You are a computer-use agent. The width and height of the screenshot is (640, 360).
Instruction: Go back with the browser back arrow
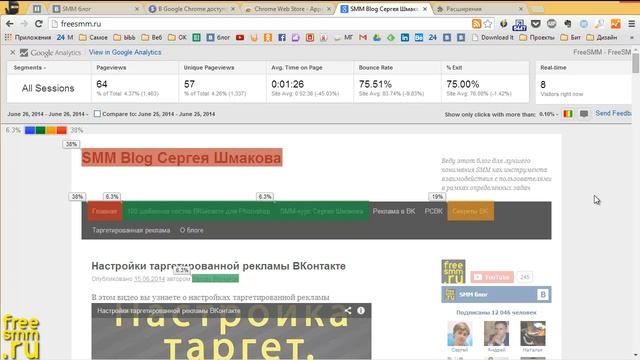(10, 24)
